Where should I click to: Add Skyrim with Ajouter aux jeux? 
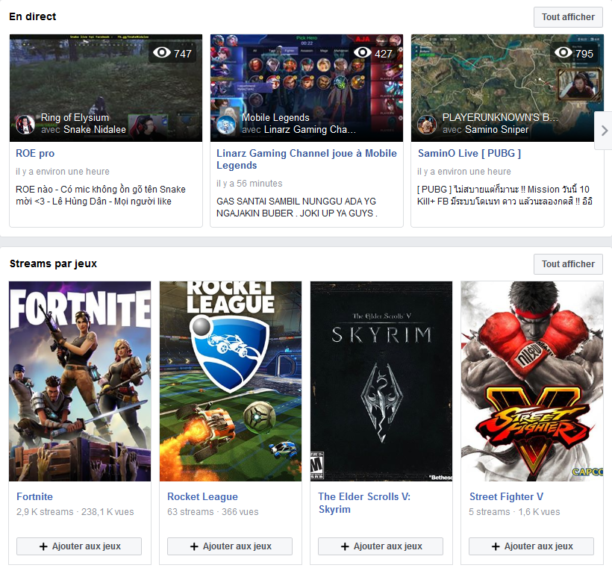(x=381, y=546)
